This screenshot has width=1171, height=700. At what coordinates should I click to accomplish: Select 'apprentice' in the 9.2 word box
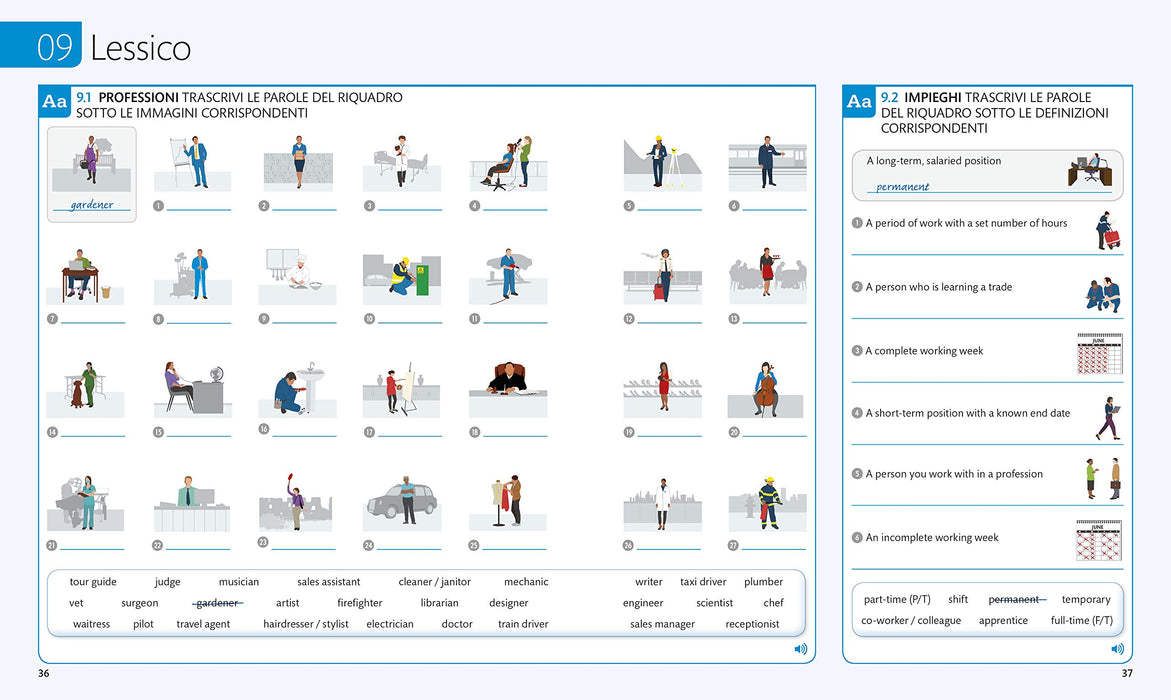pyautogui.click(x=1003, y=620)
